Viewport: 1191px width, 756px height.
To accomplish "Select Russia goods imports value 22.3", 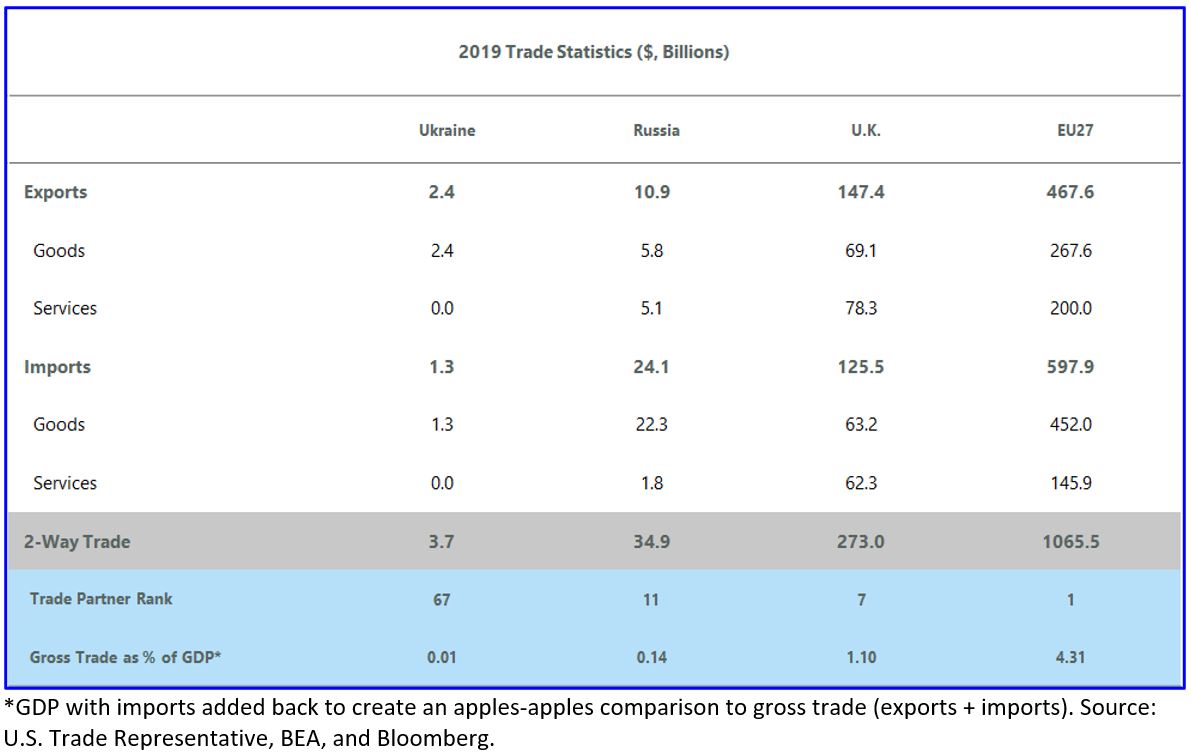I will click(651, 425).
